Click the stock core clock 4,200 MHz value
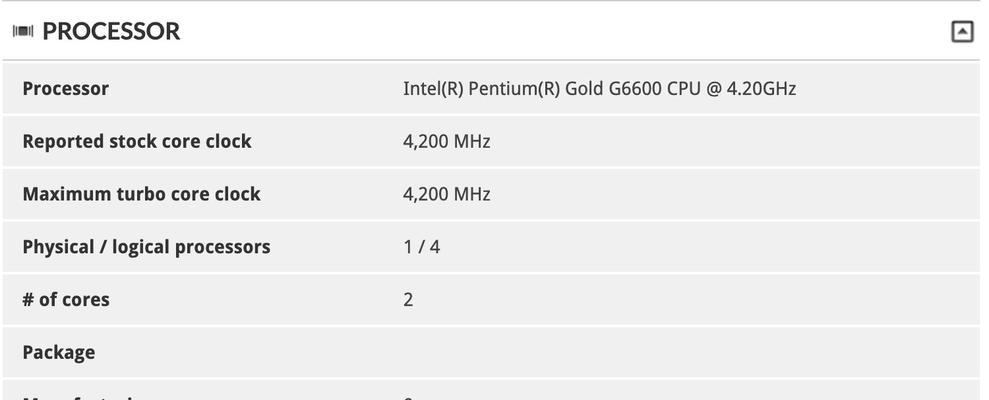 (447, 141)
